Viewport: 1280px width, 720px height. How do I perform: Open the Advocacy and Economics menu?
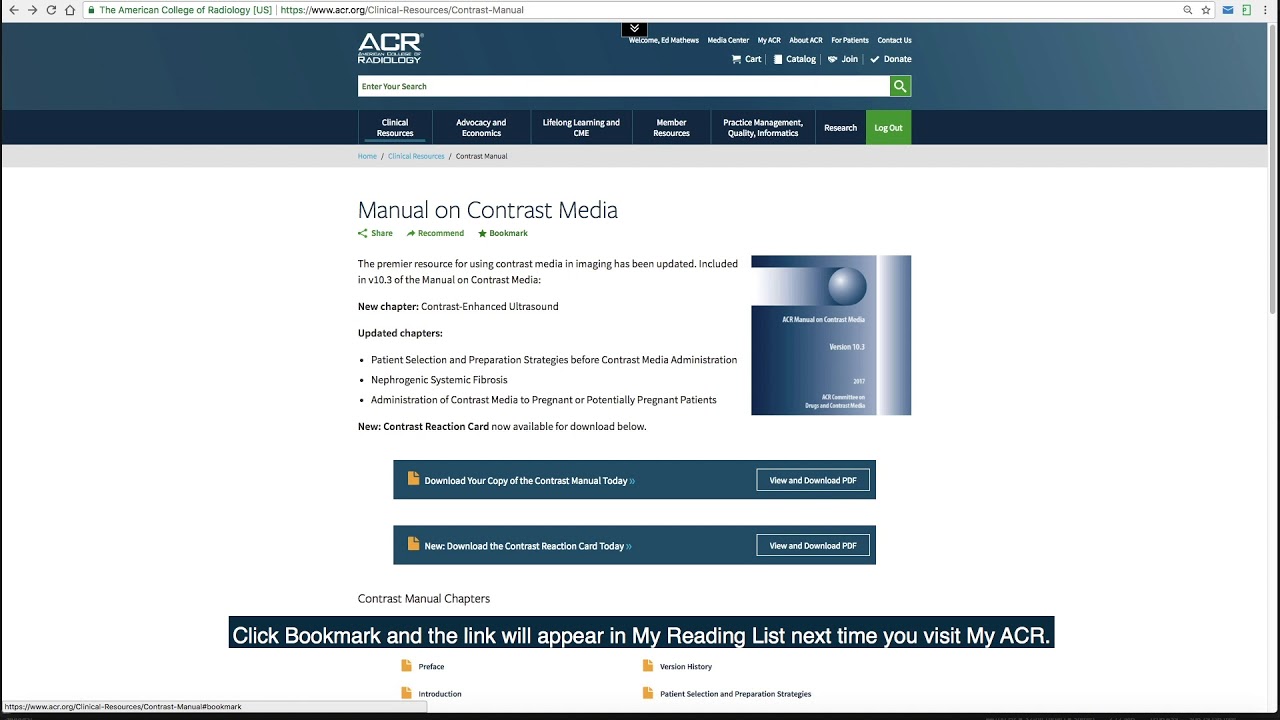tap(481, 128)
